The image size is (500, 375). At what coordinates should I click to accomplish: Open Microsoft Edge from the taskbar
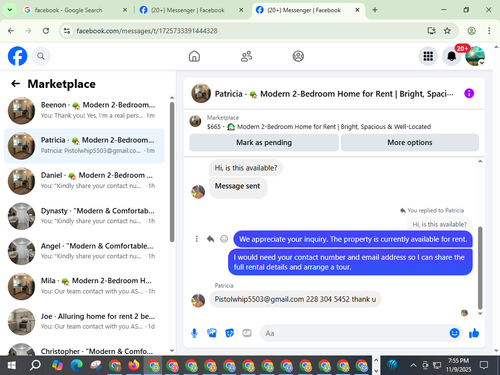(x=76, y=365)
